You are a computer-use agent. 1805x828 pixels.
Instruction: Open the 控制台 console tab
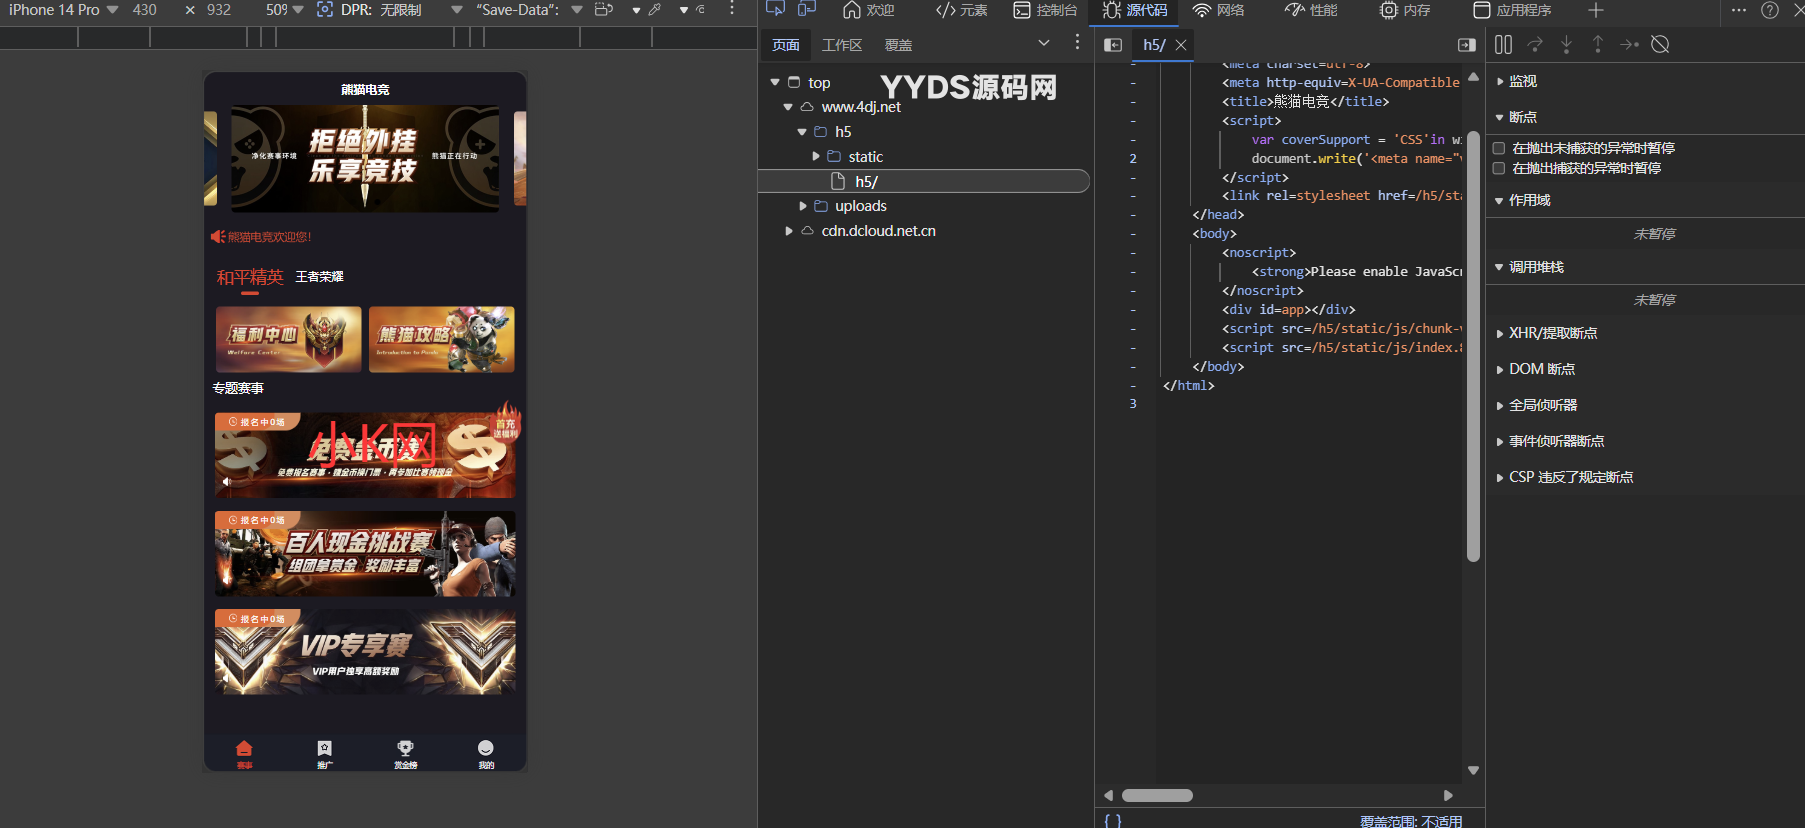tap(1045, 10)
